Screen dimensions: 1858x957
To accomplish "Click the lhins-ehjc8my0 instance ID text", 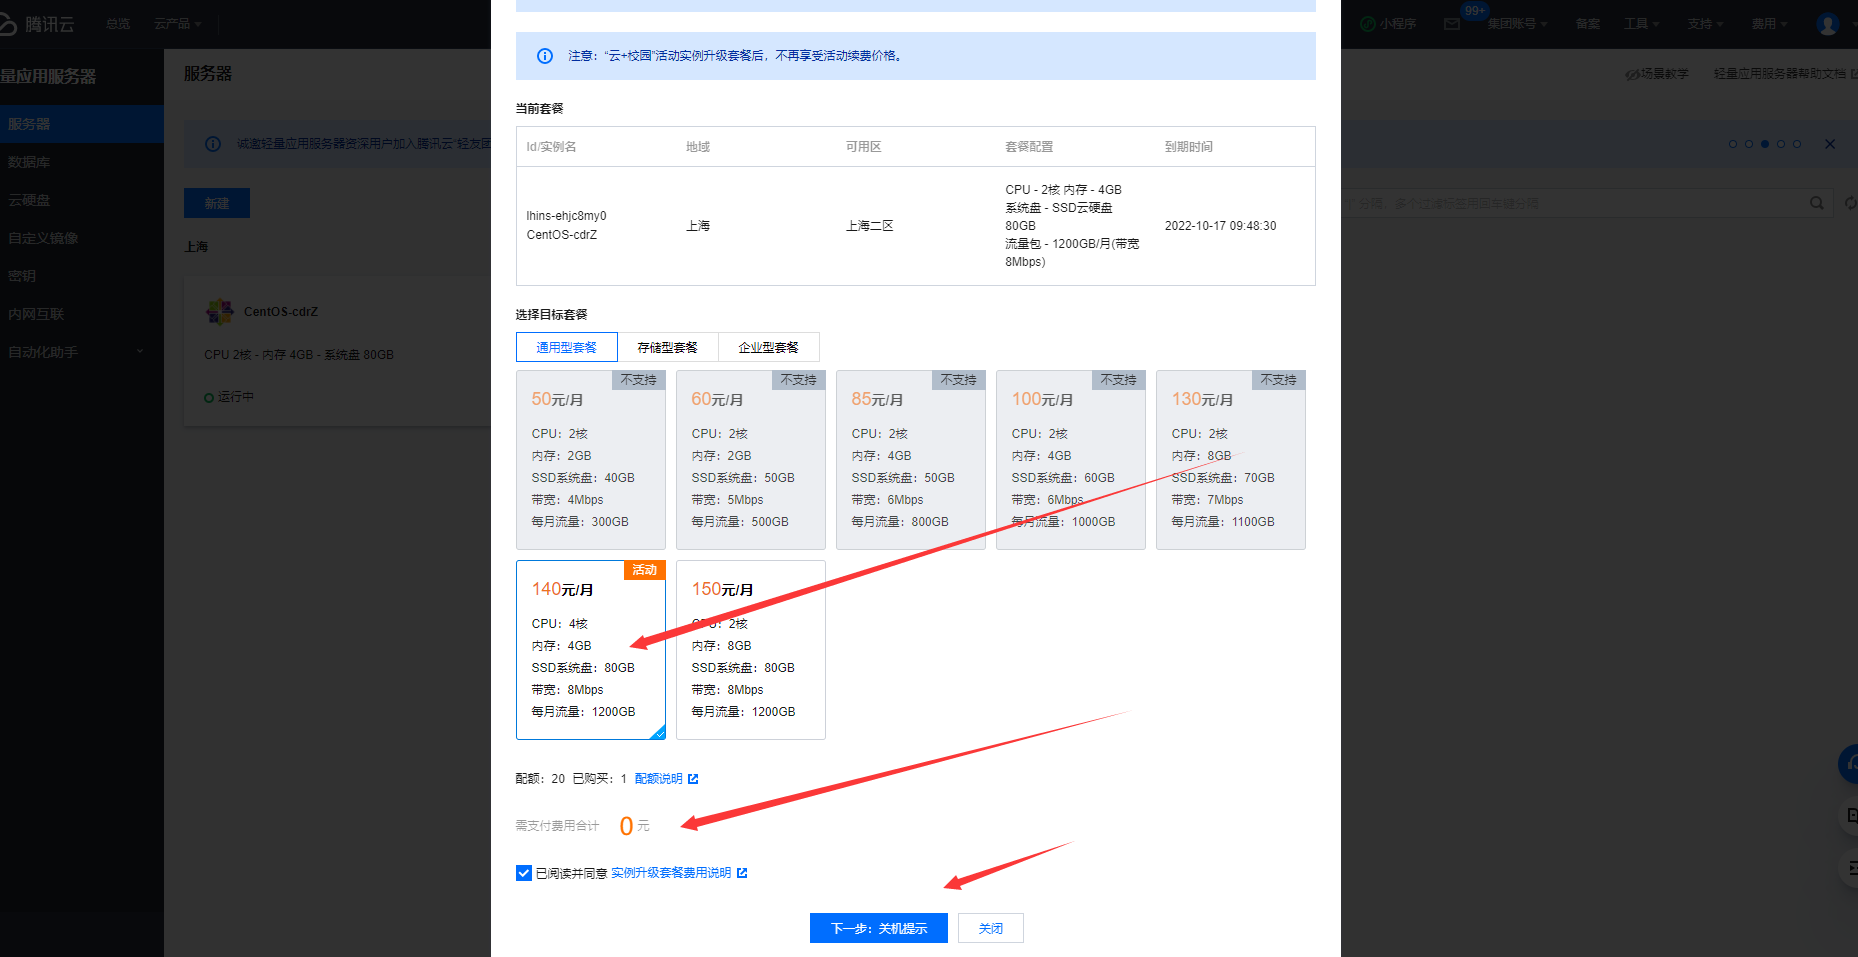I will (x=566, y=216).
